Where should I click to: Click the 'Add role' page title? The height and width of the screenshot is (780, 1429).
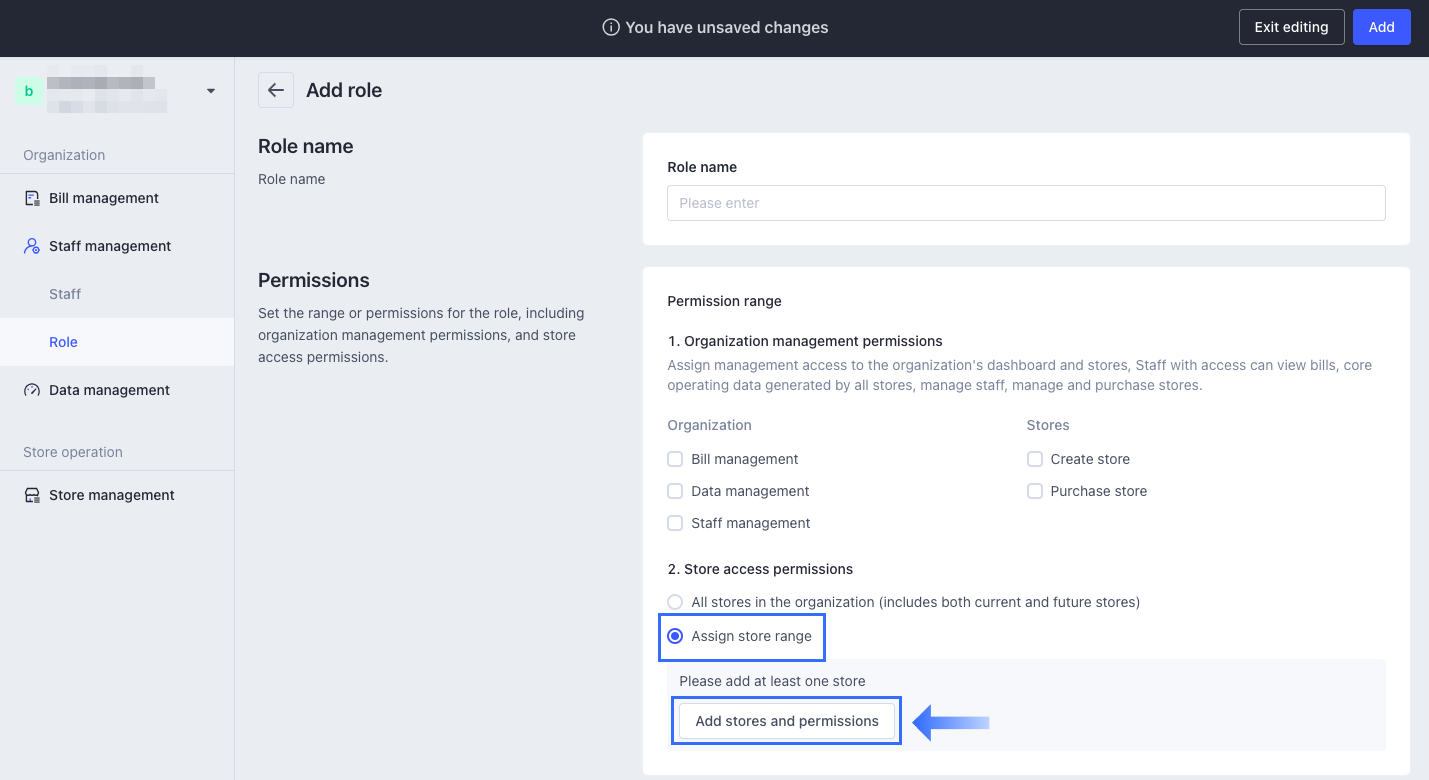344,90
